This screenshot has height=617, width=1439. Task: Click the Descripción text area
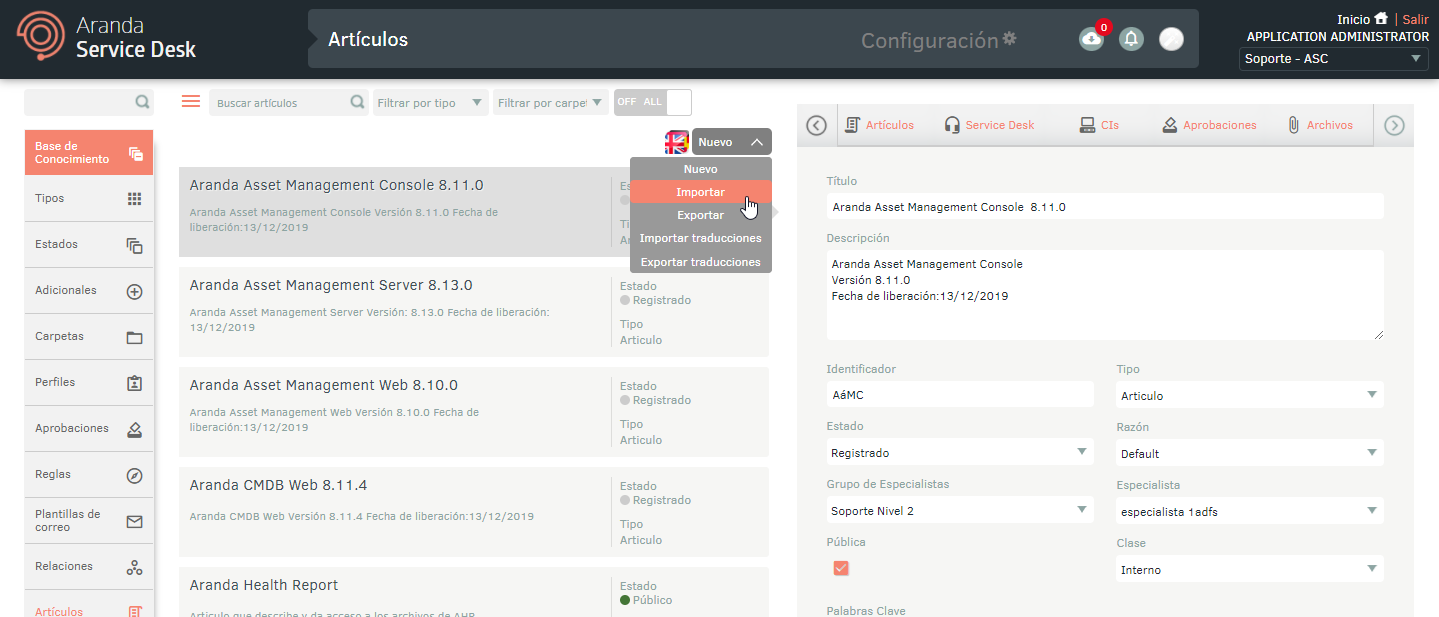[1105, 295]
